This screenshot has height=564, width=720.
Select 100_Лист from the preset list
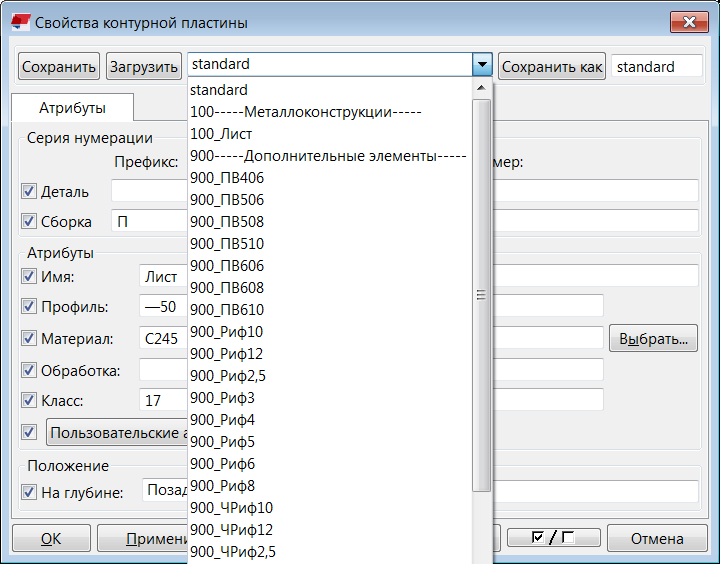coord(221,134)
